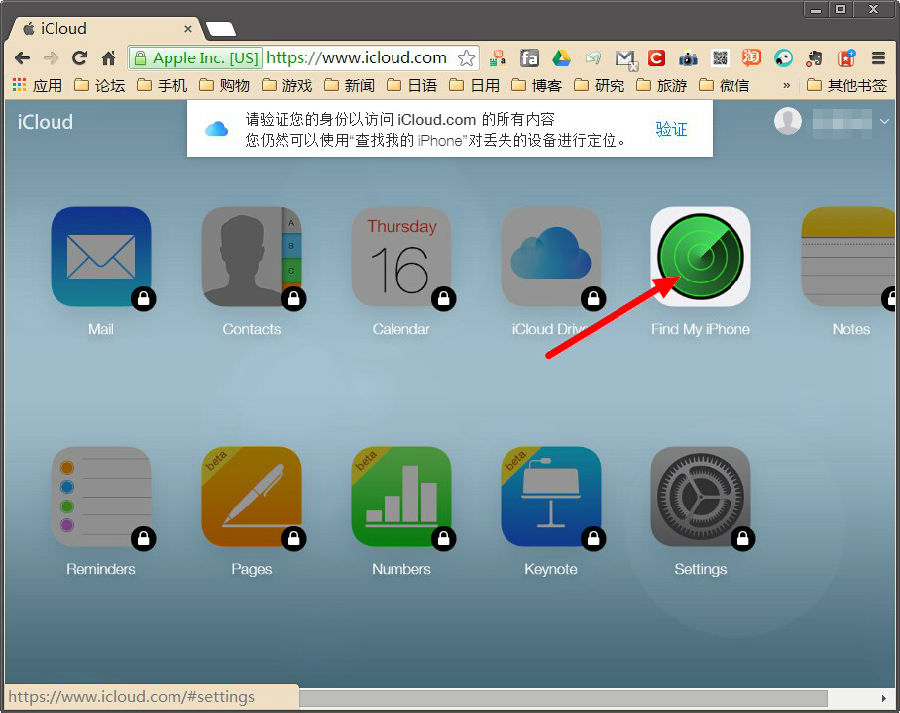Open the 微信 bookmarks folder

tap(724, 86)
